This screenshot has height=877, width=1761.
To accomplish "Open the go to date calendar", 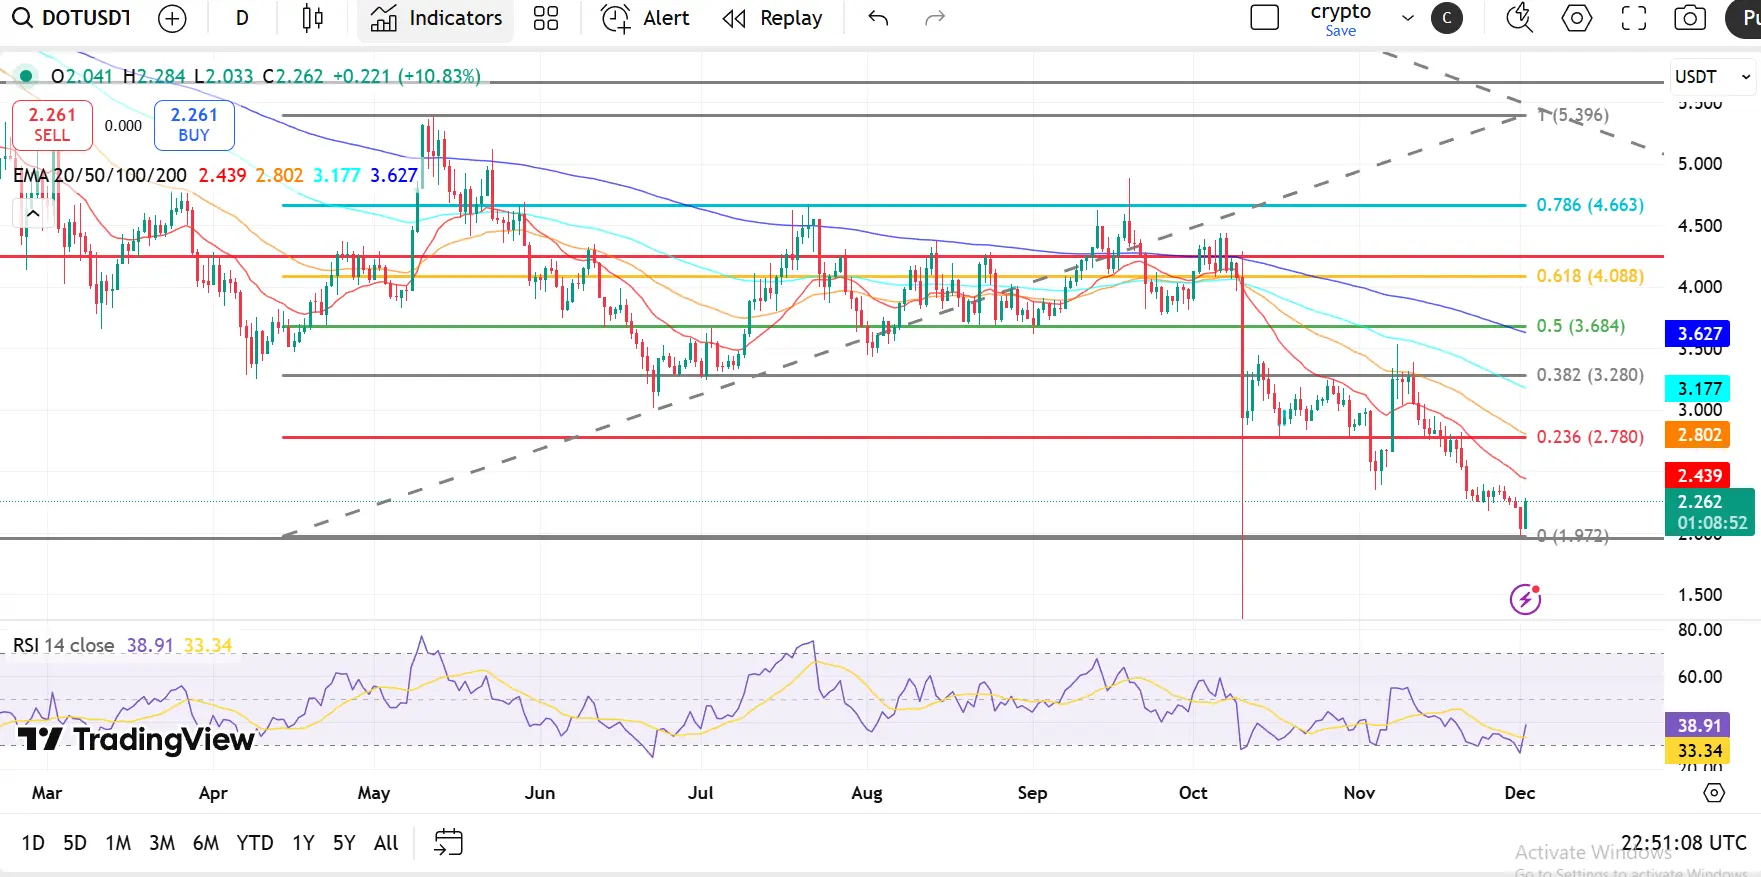I will click(x=448, y=843).
